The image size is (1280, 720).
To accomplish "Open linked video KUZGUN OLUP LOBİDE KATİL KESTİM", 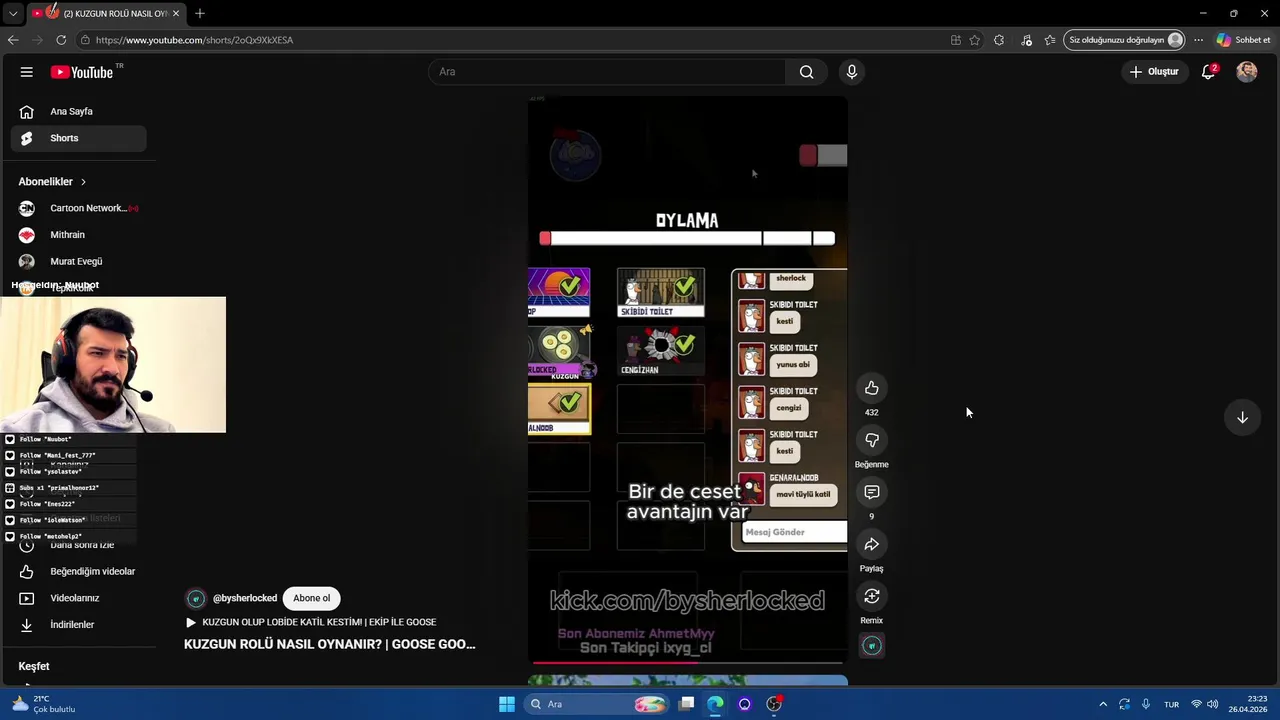I will coord(311,622).
